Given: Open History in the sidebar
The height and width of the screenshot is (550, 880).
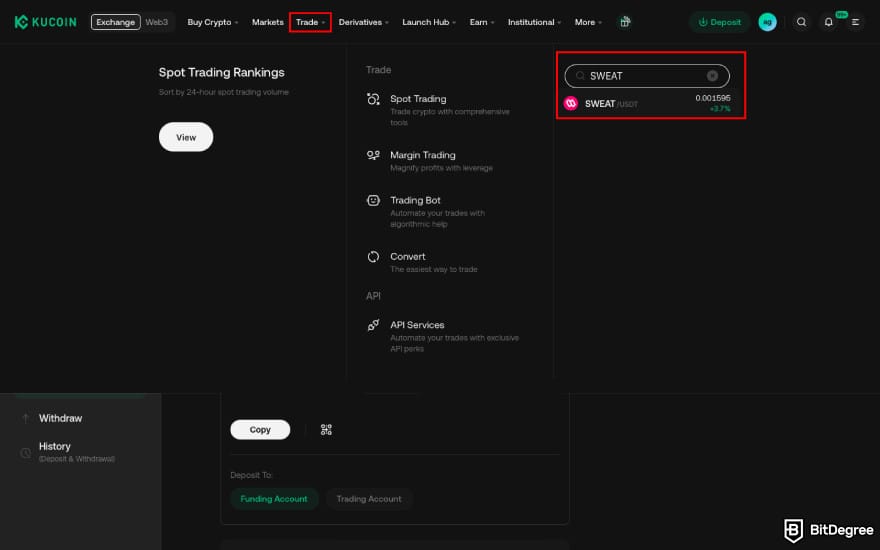Looking at the screenshot, I should click(54, 447).
